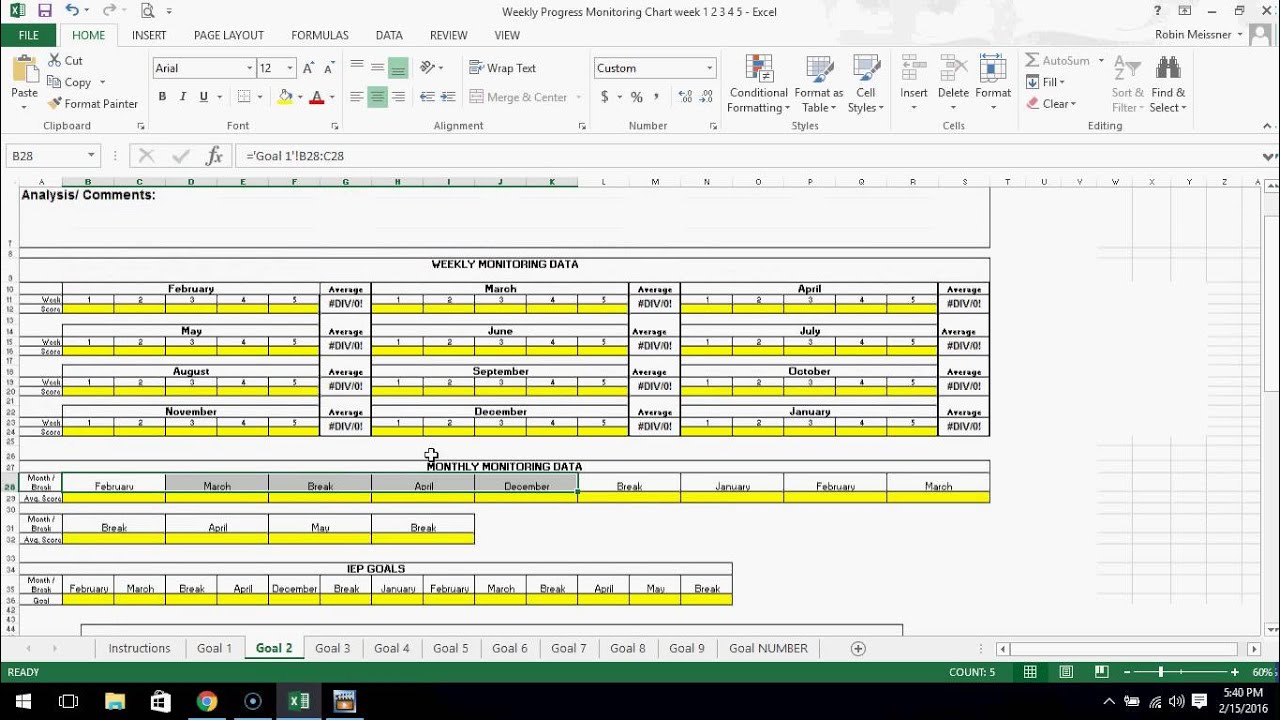The height and width of the screenshot is (720, 1280).
Task: Toggle Middle Align
Action: (x=377, y=68)
